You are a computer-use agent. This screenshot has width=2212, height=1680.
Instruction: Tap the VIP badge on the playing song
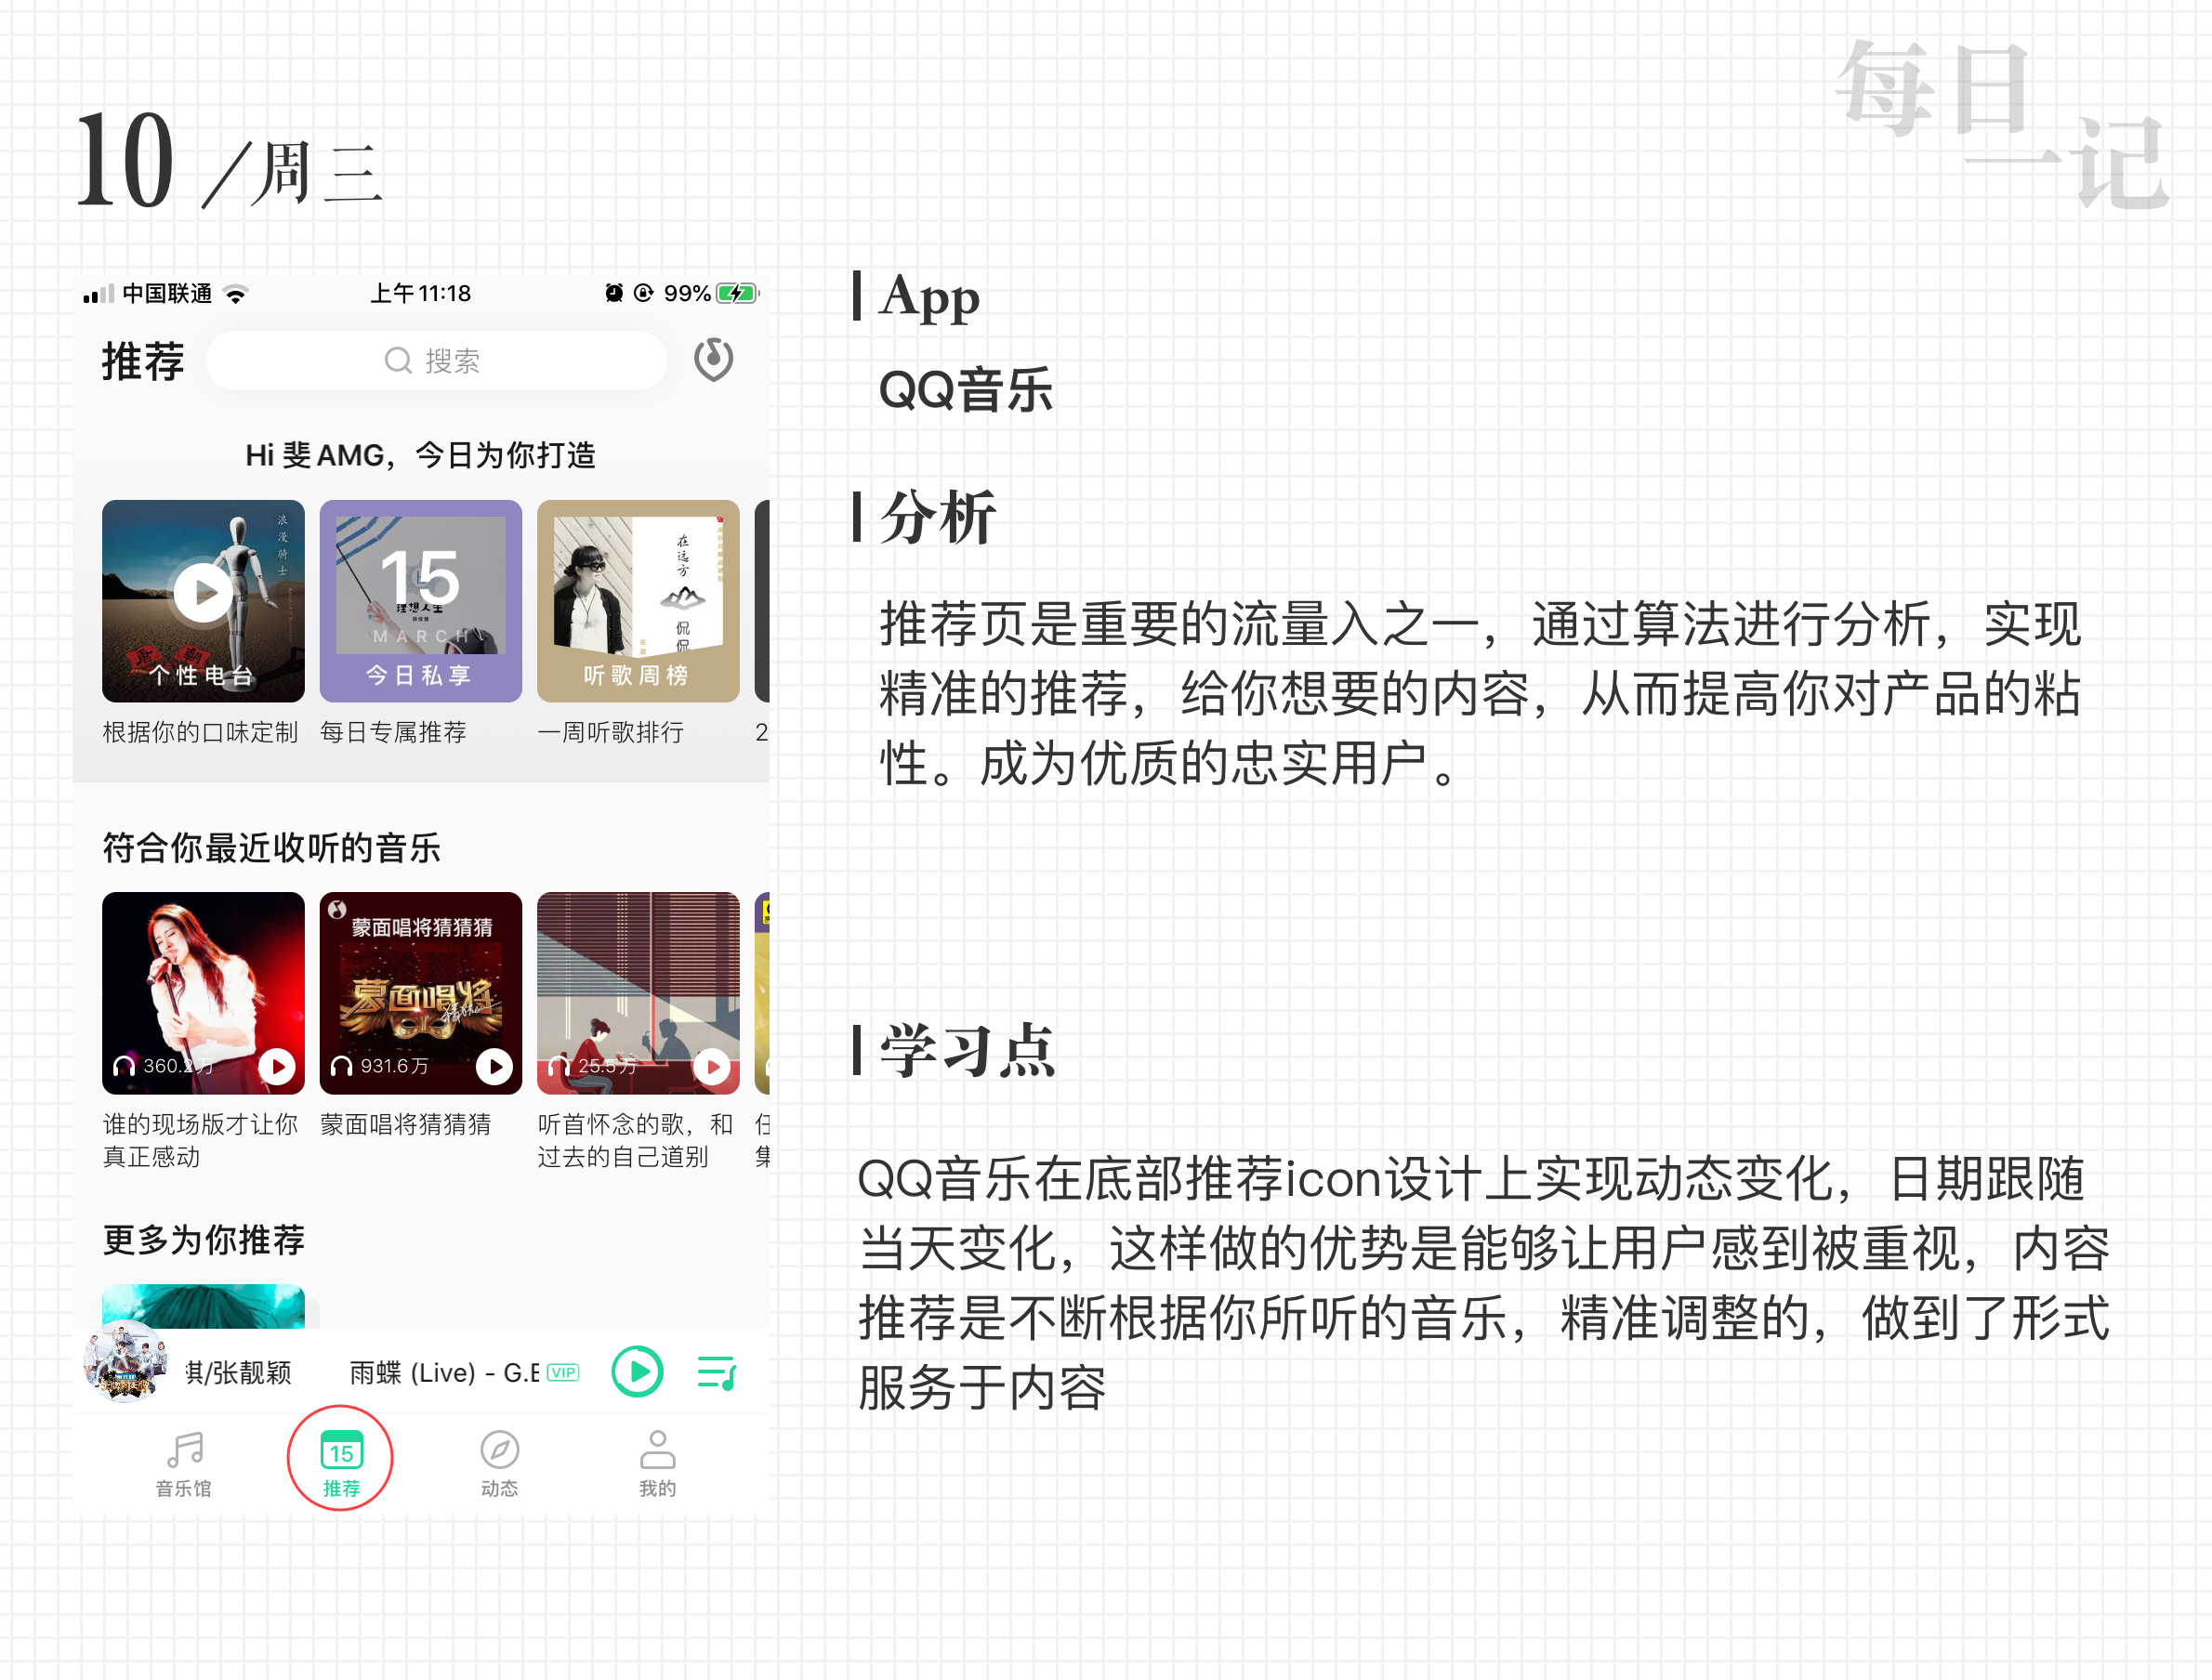(x=563, y=1372)
